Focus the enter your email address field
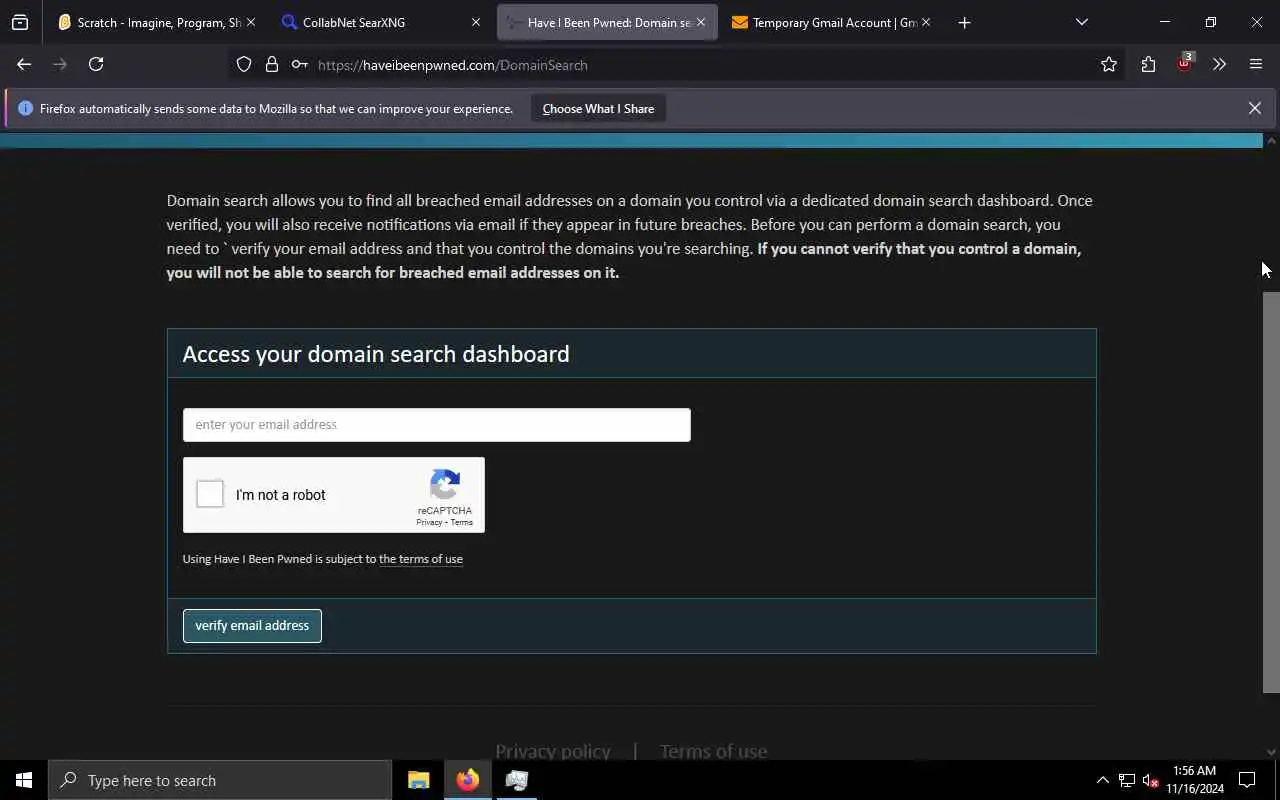 (436, 425)
